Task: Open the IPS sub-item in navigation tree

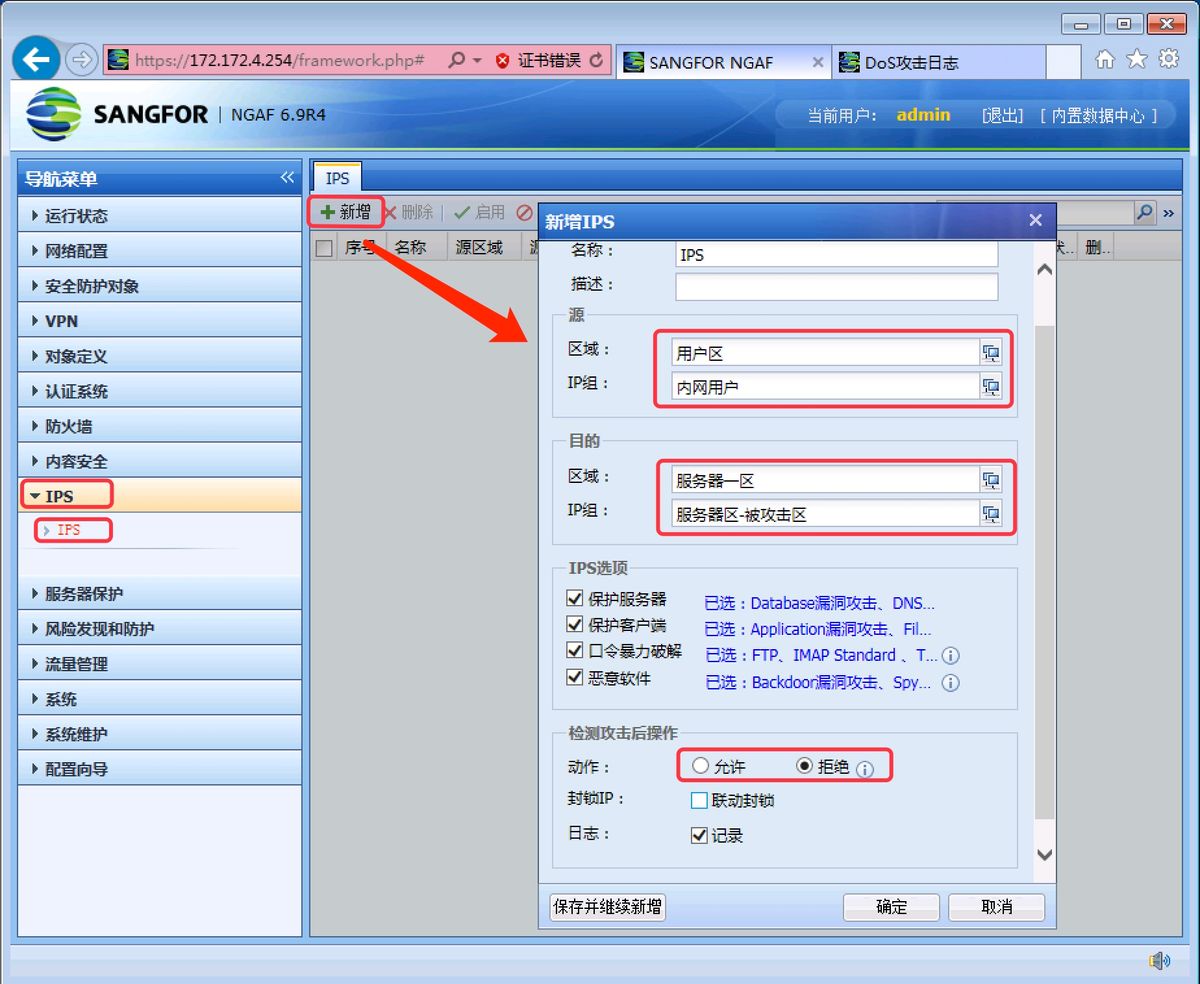Action: click(68, 530)
